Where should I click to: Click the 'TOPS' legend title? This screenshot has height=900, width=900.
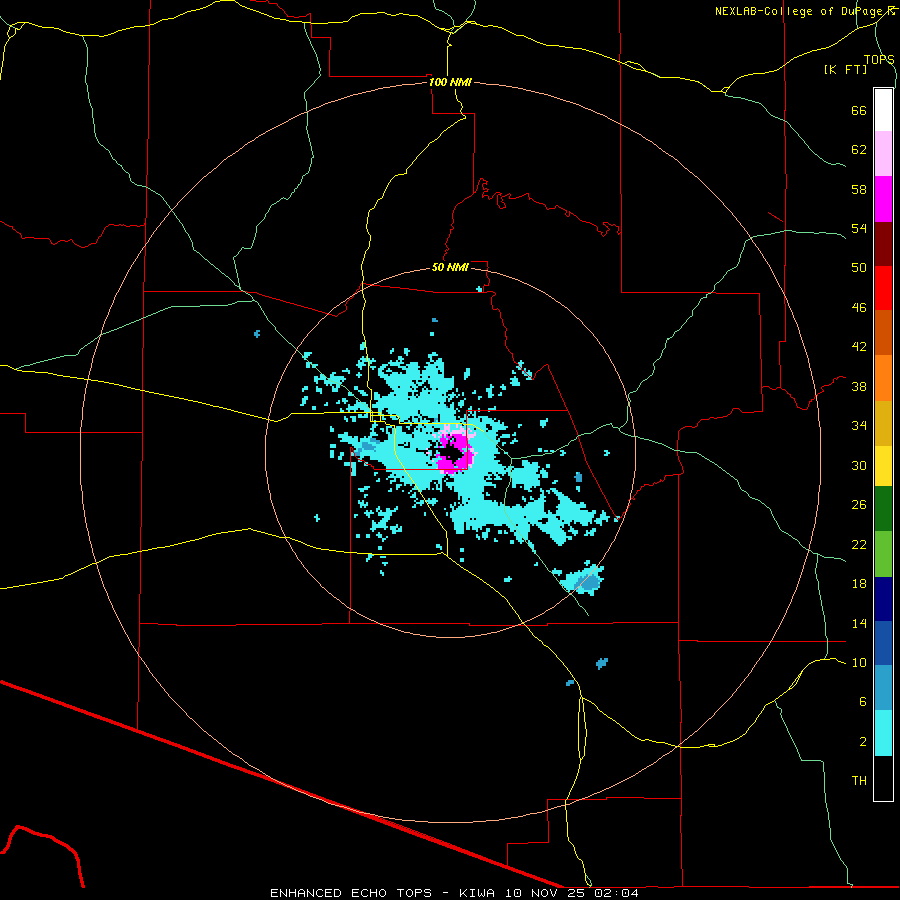tap(879, 59)
